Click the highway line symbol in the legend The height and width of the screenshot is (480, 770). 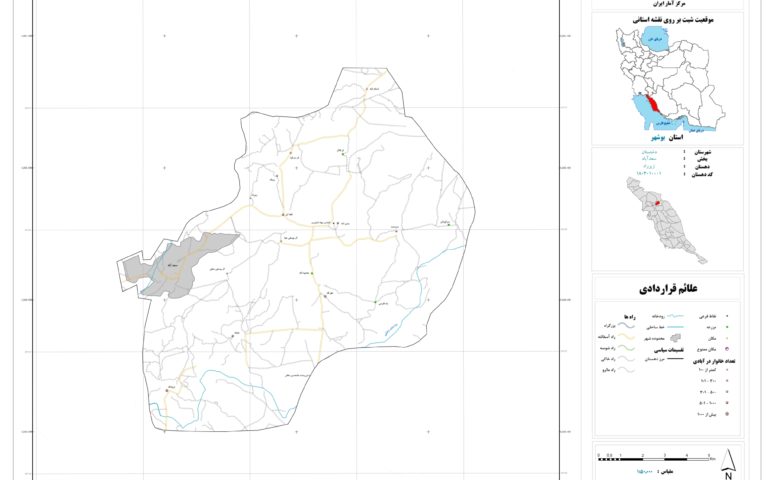[628, 326]
